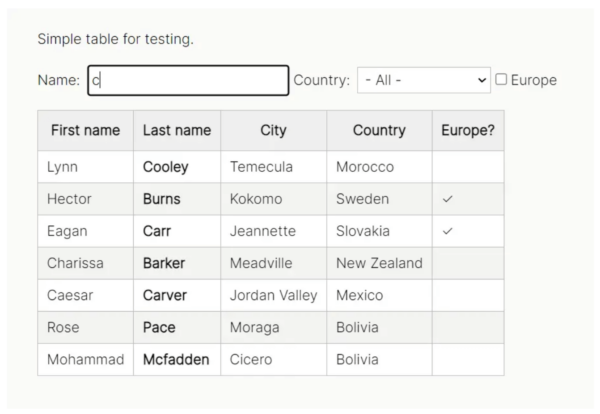Click the Pace last name cell
Screen dimensions: 600x414
tap(177, 328)
